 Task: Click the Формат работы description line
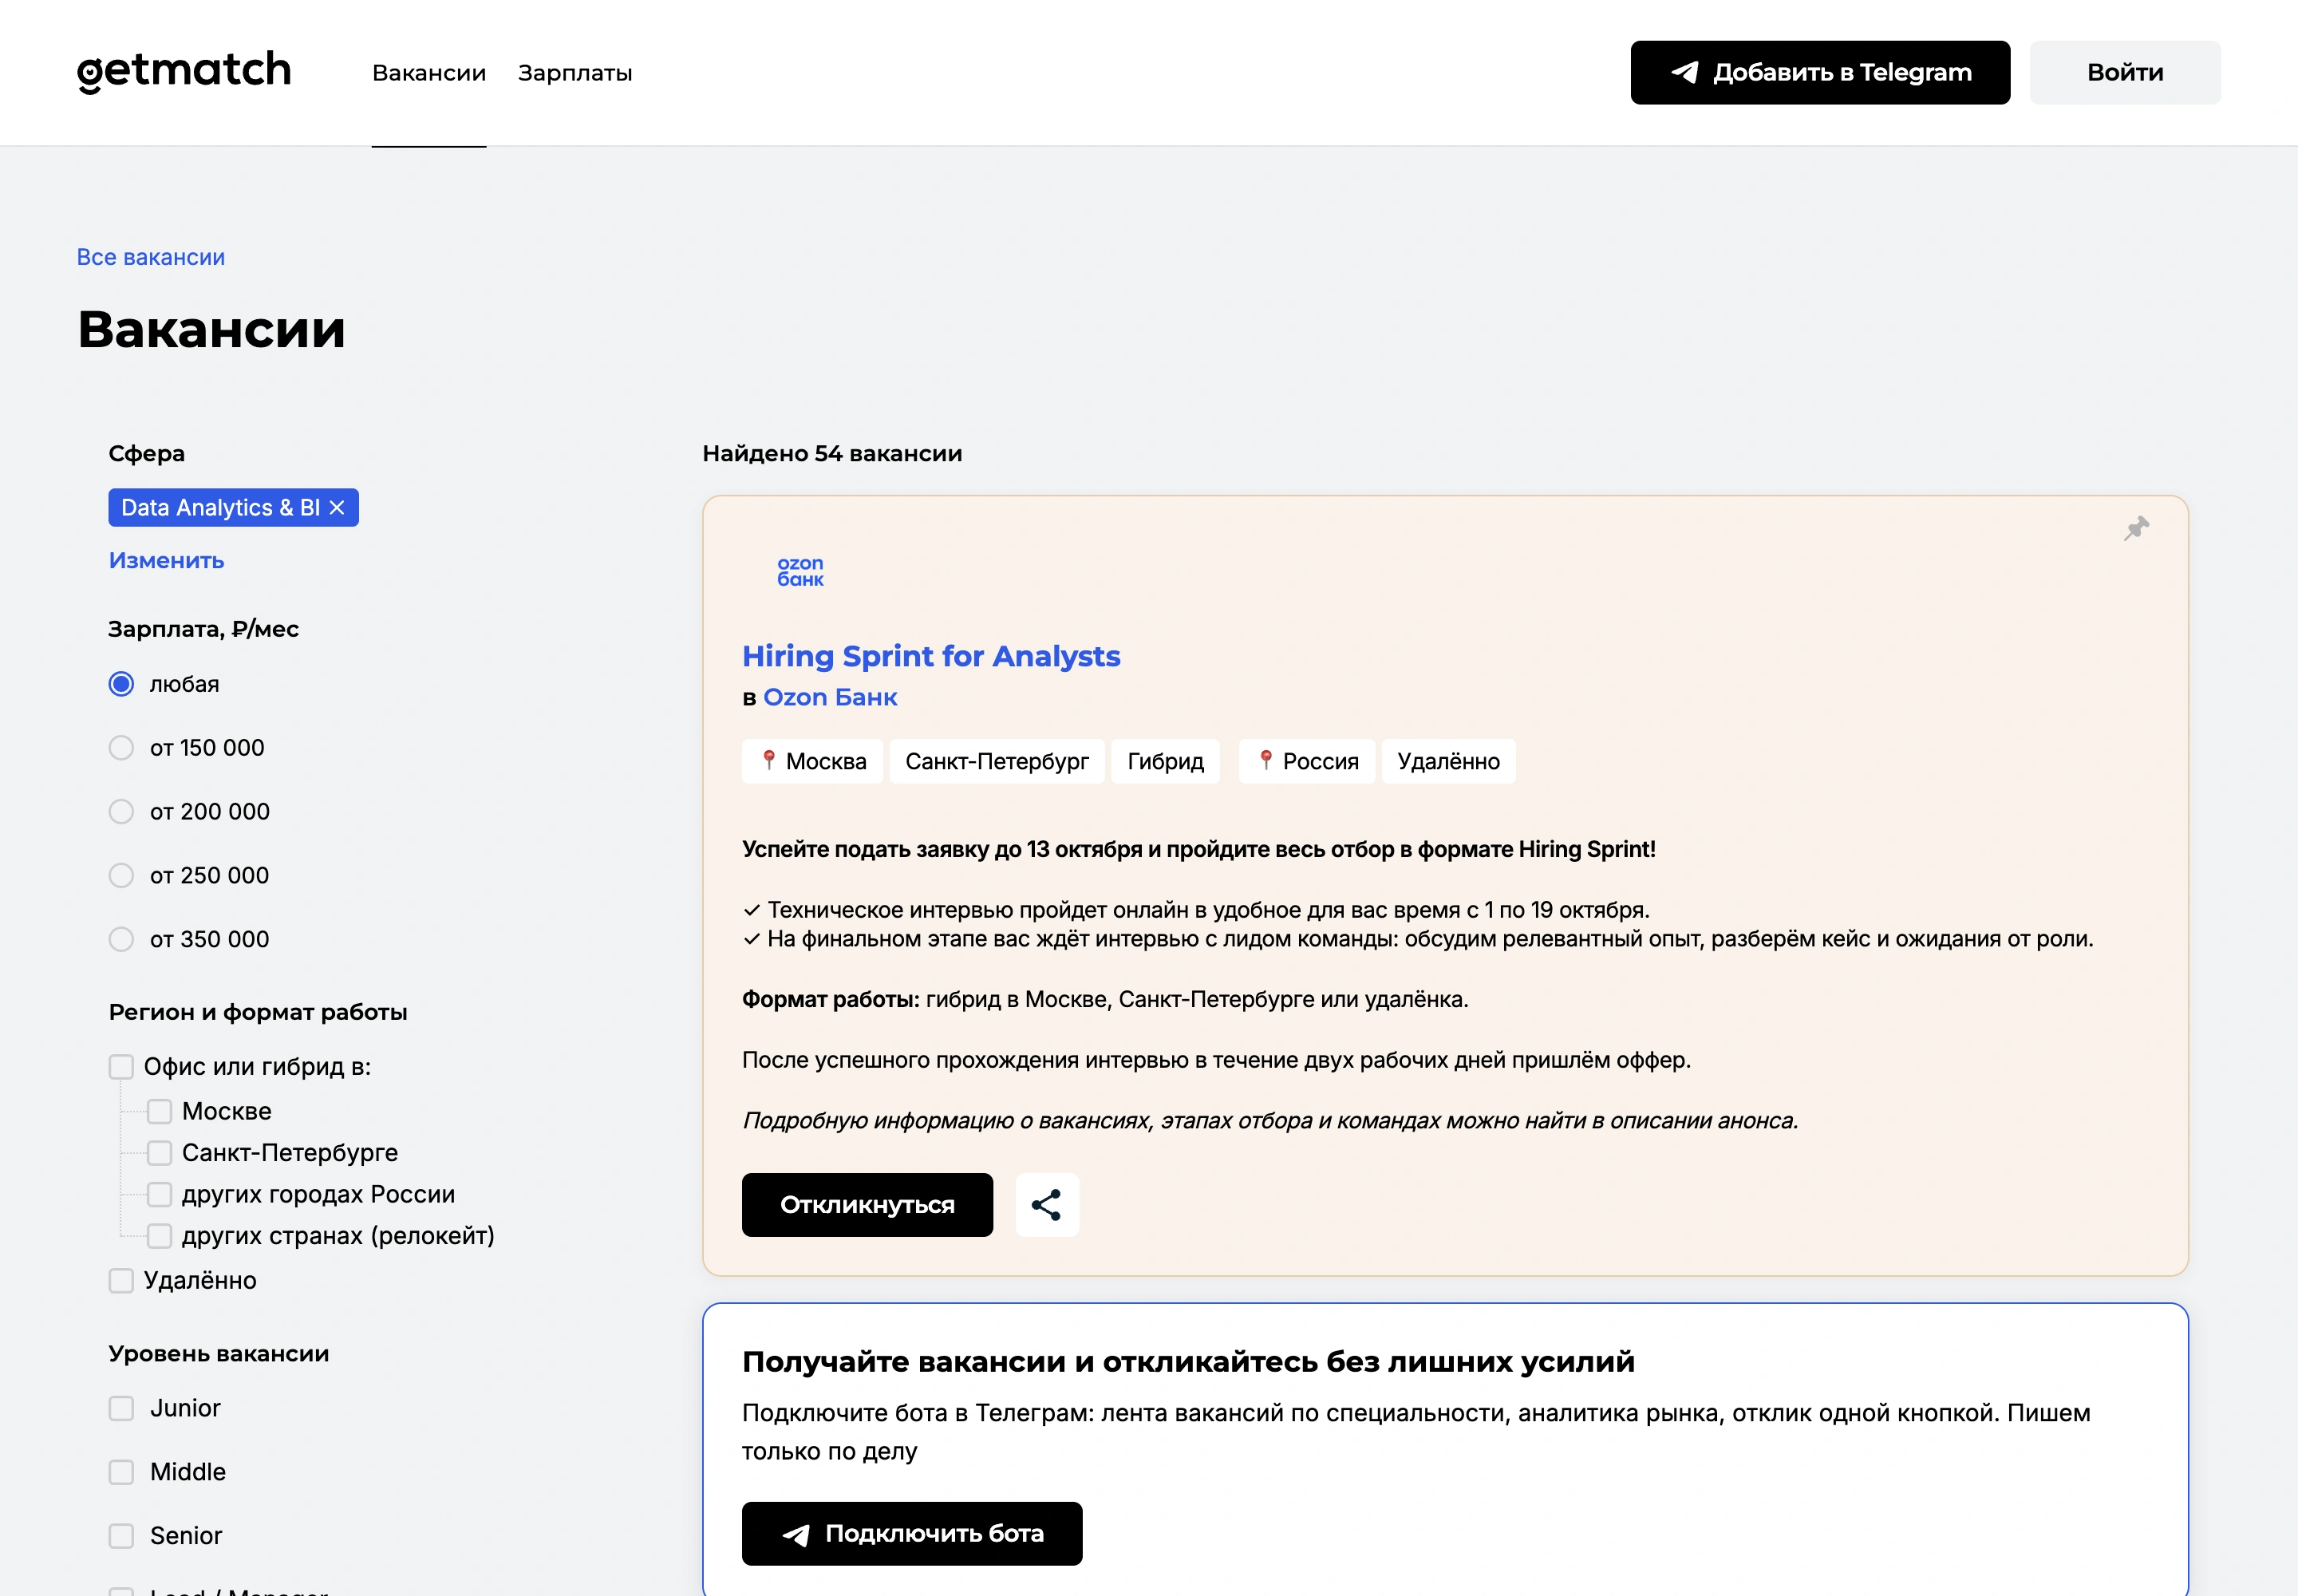tap(1105, 999)
